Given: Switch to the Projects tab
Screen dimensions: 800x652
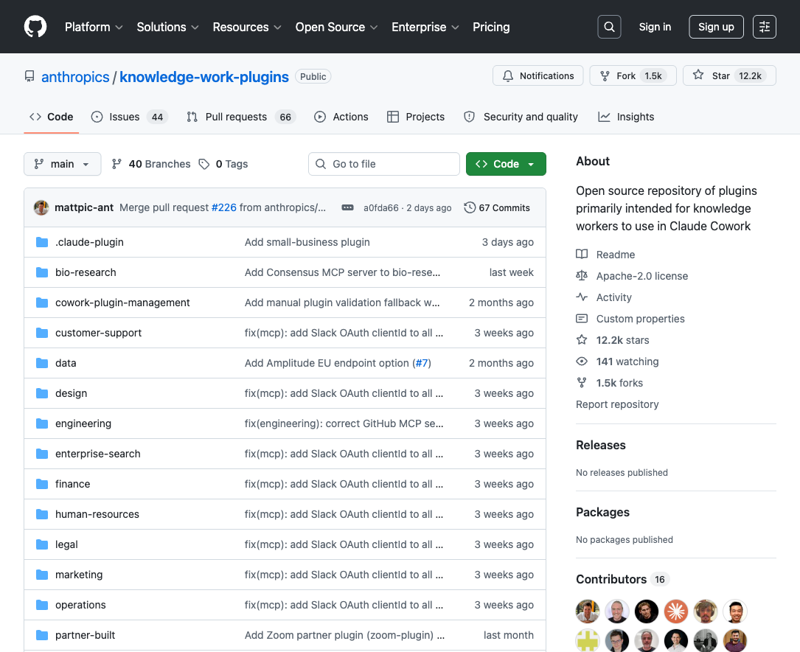Looking at the screenshot, I should tap(416, 117).
